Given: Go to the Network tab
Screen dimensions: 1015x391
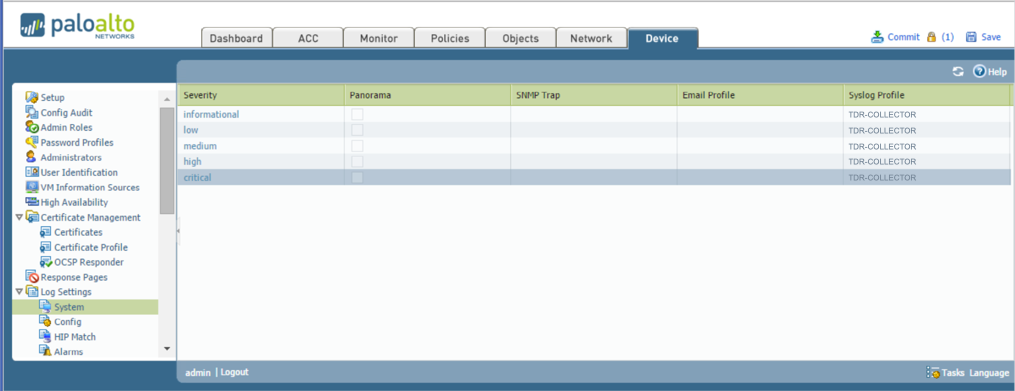Looking at the screenshot, I should 591,38.
